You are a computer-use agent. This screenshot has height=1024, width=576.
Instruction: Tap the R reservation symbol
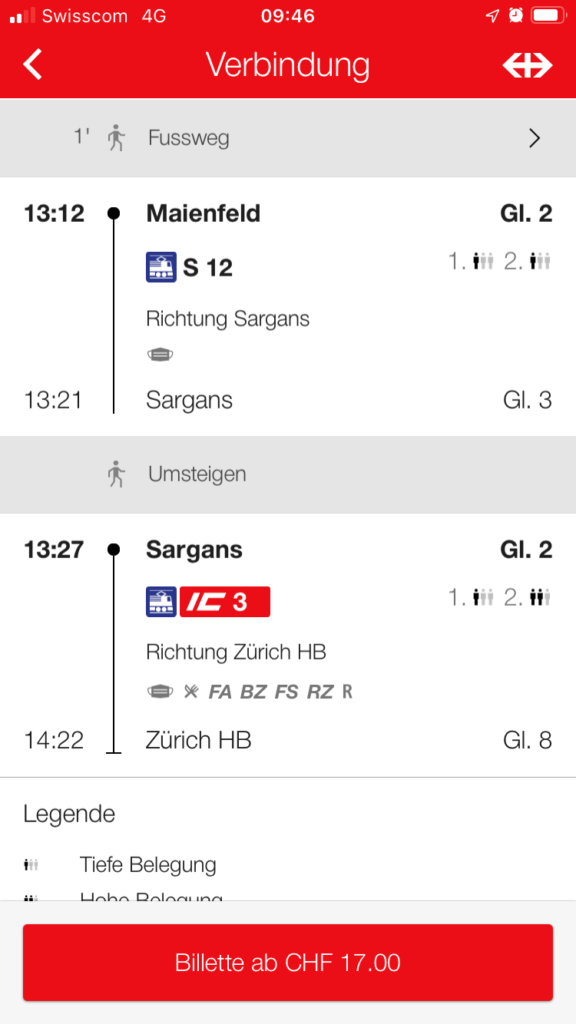point(347,692)
